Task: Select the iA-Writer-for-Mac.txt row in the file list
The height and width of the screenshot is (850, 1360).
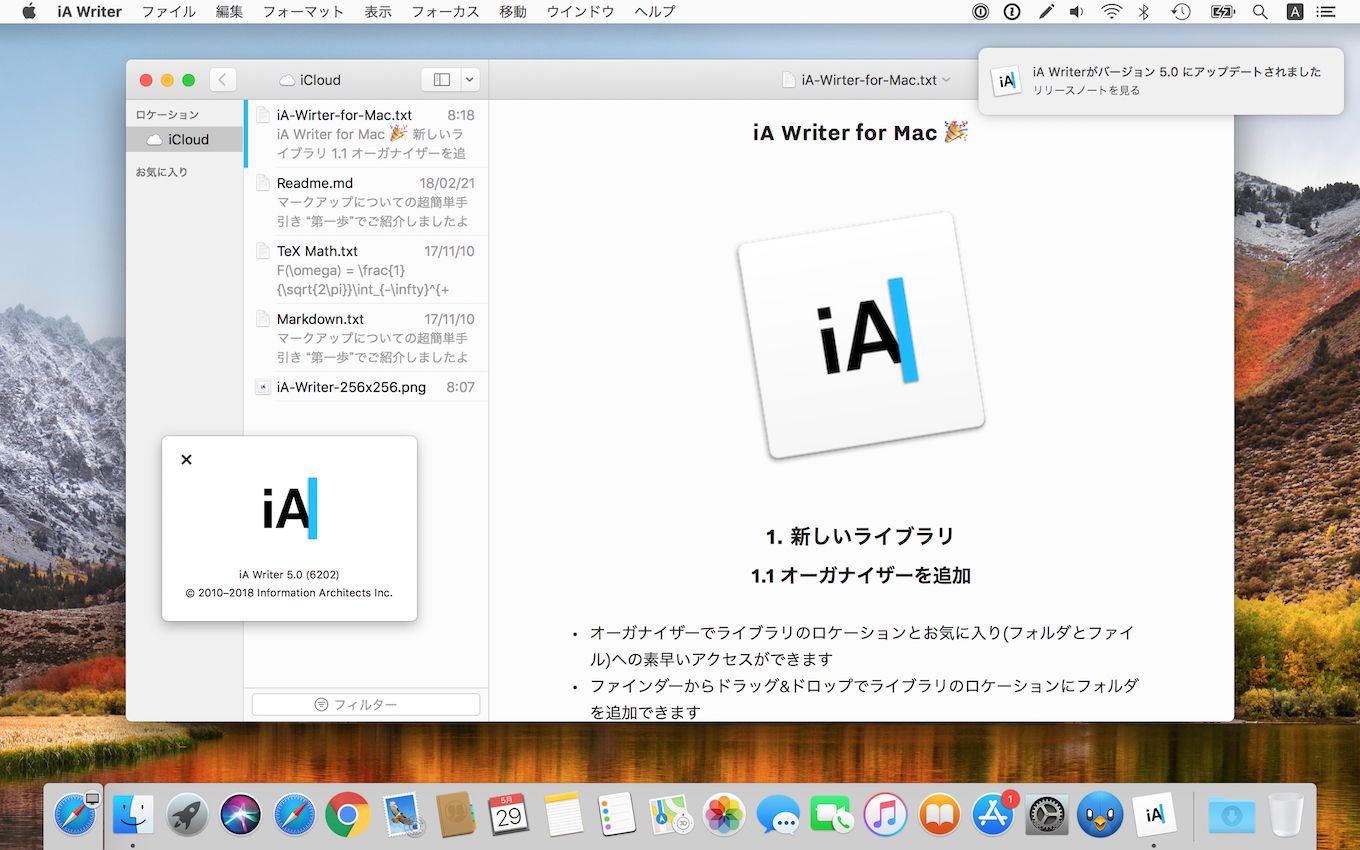Action: pyautogui.click(x=366, y=133)
